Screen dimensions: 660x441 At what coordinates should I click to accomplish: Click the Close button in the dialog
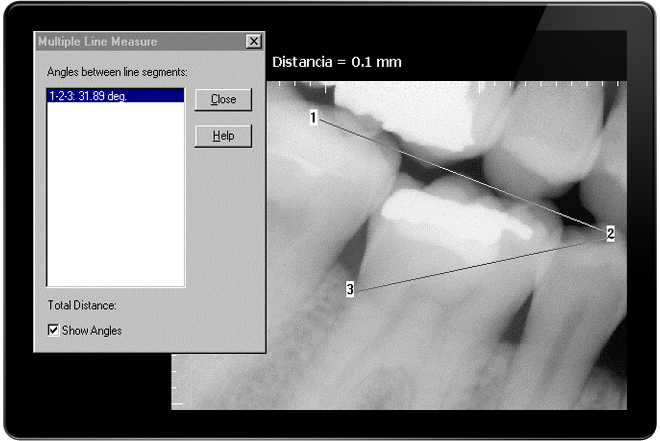[222, 100]
